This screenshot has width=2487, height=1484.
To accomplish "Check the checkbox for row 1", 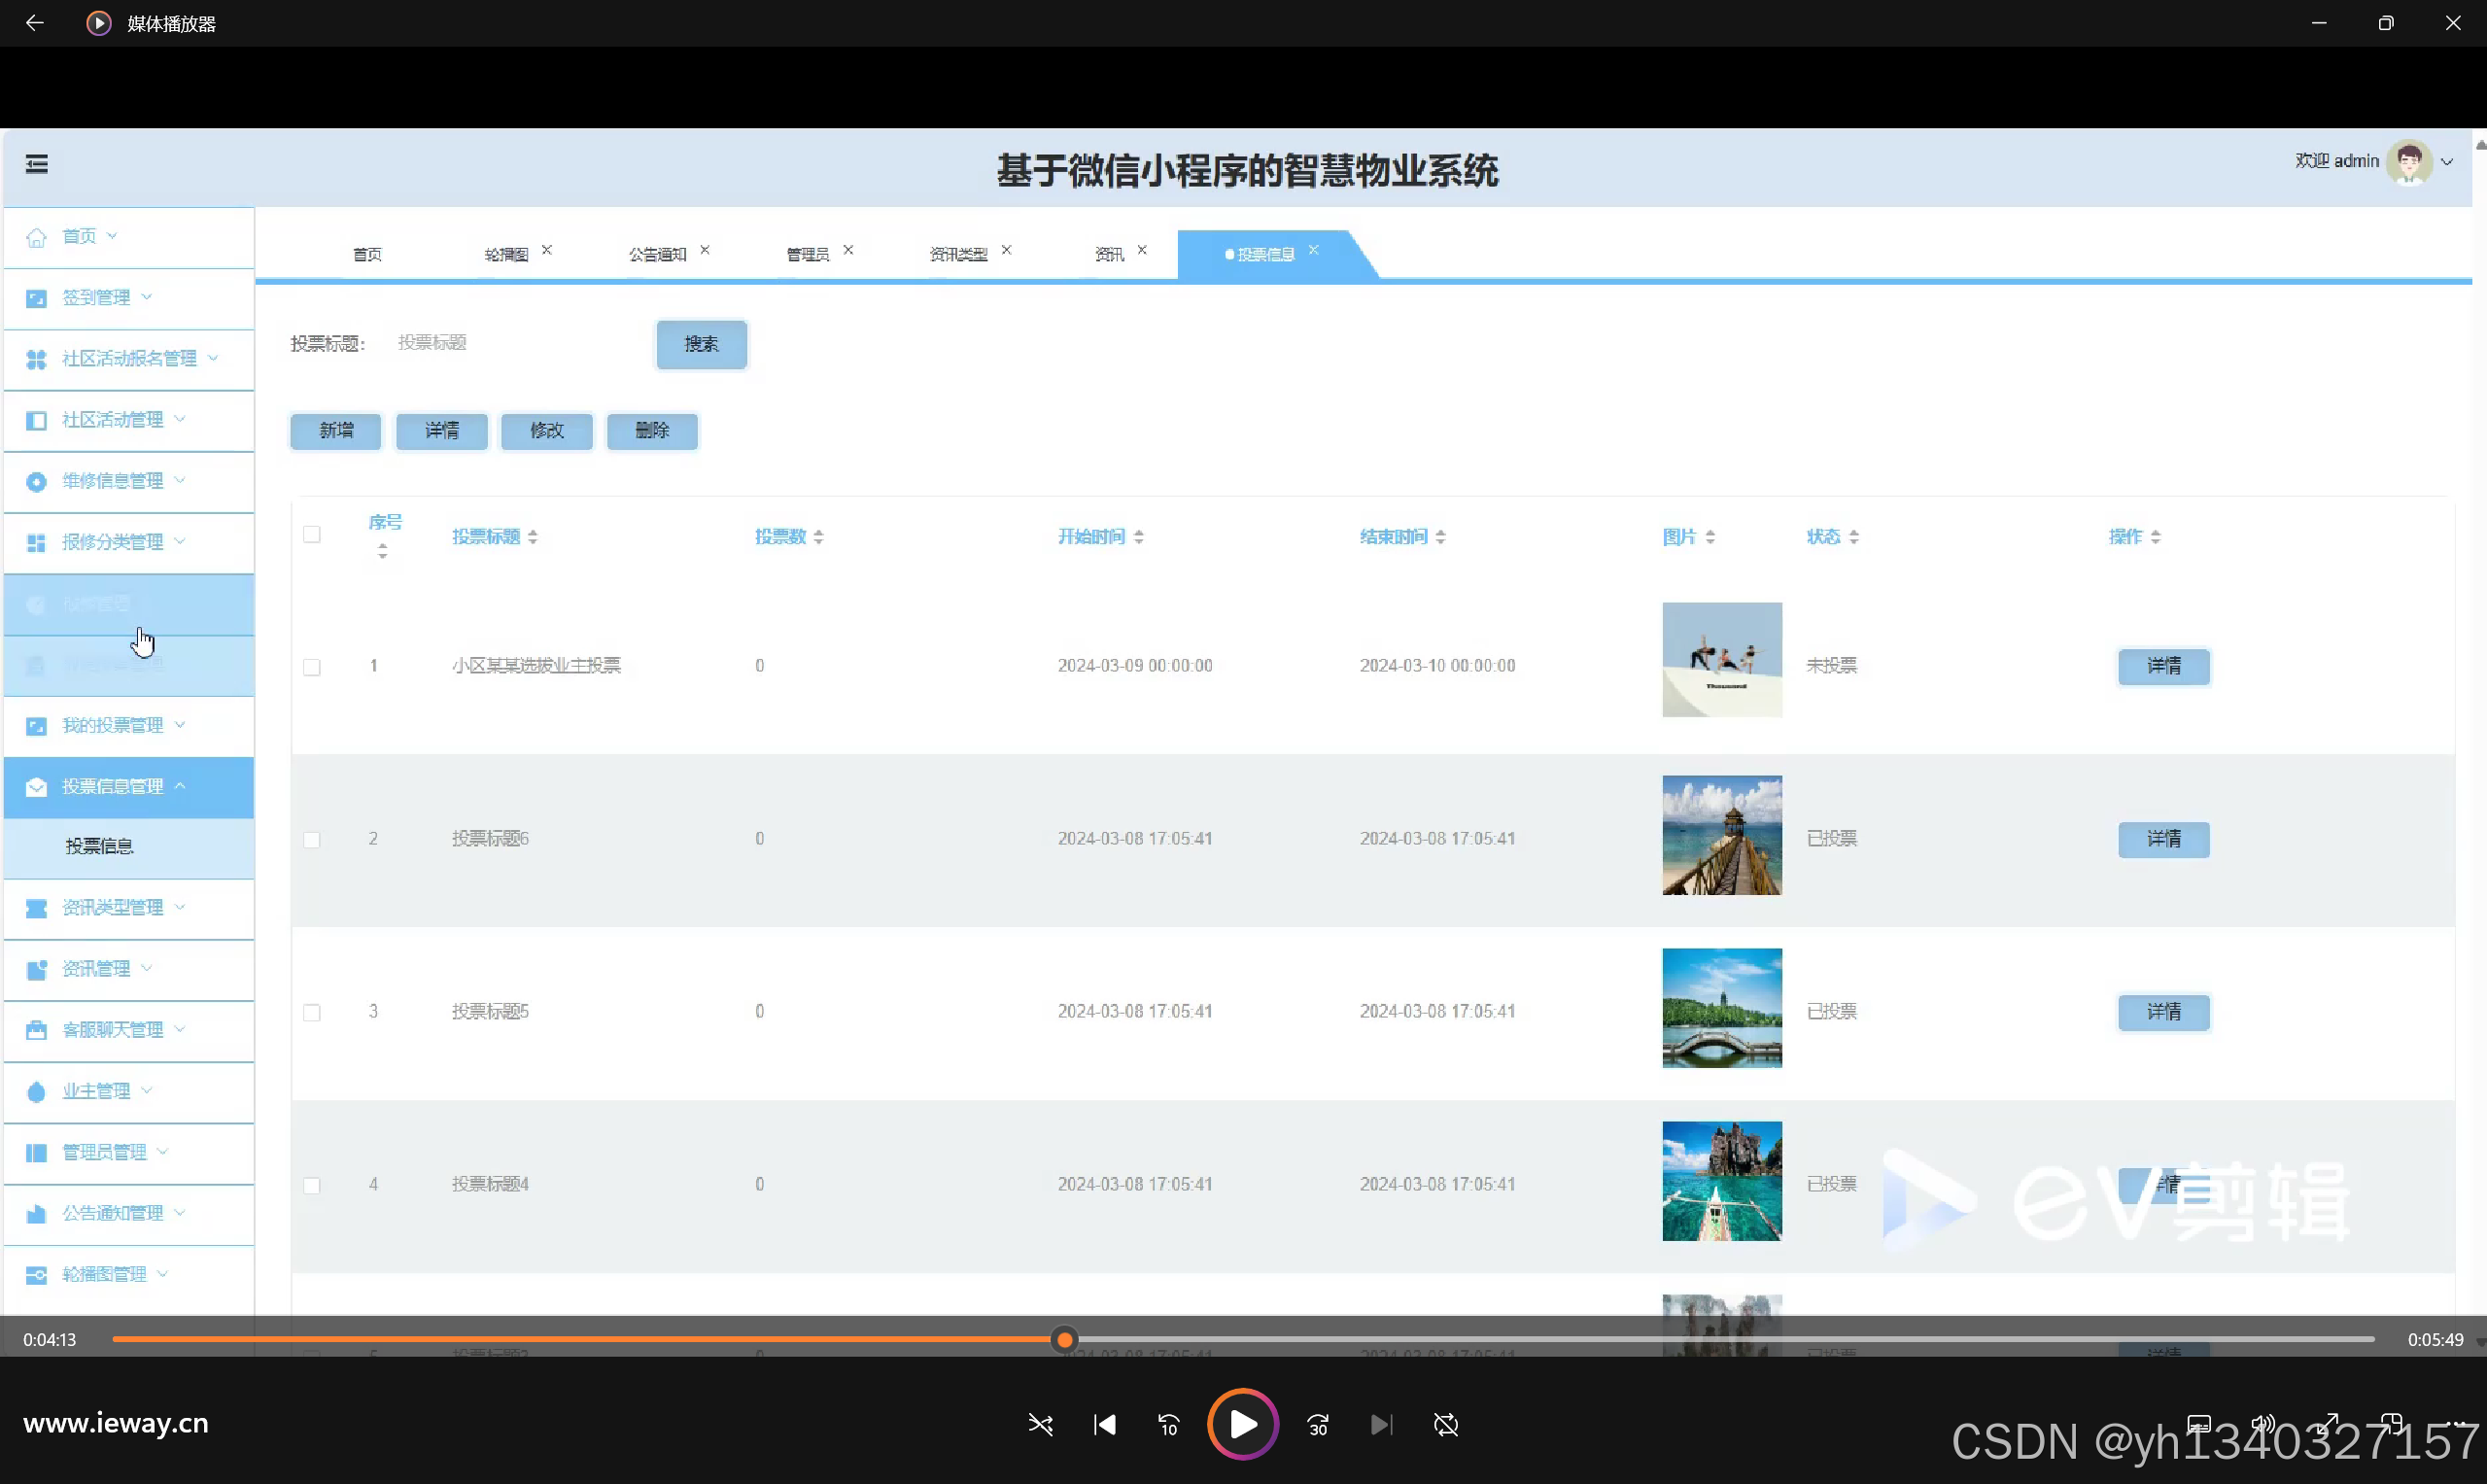I will pyautogui.click(x=312, y=667).
